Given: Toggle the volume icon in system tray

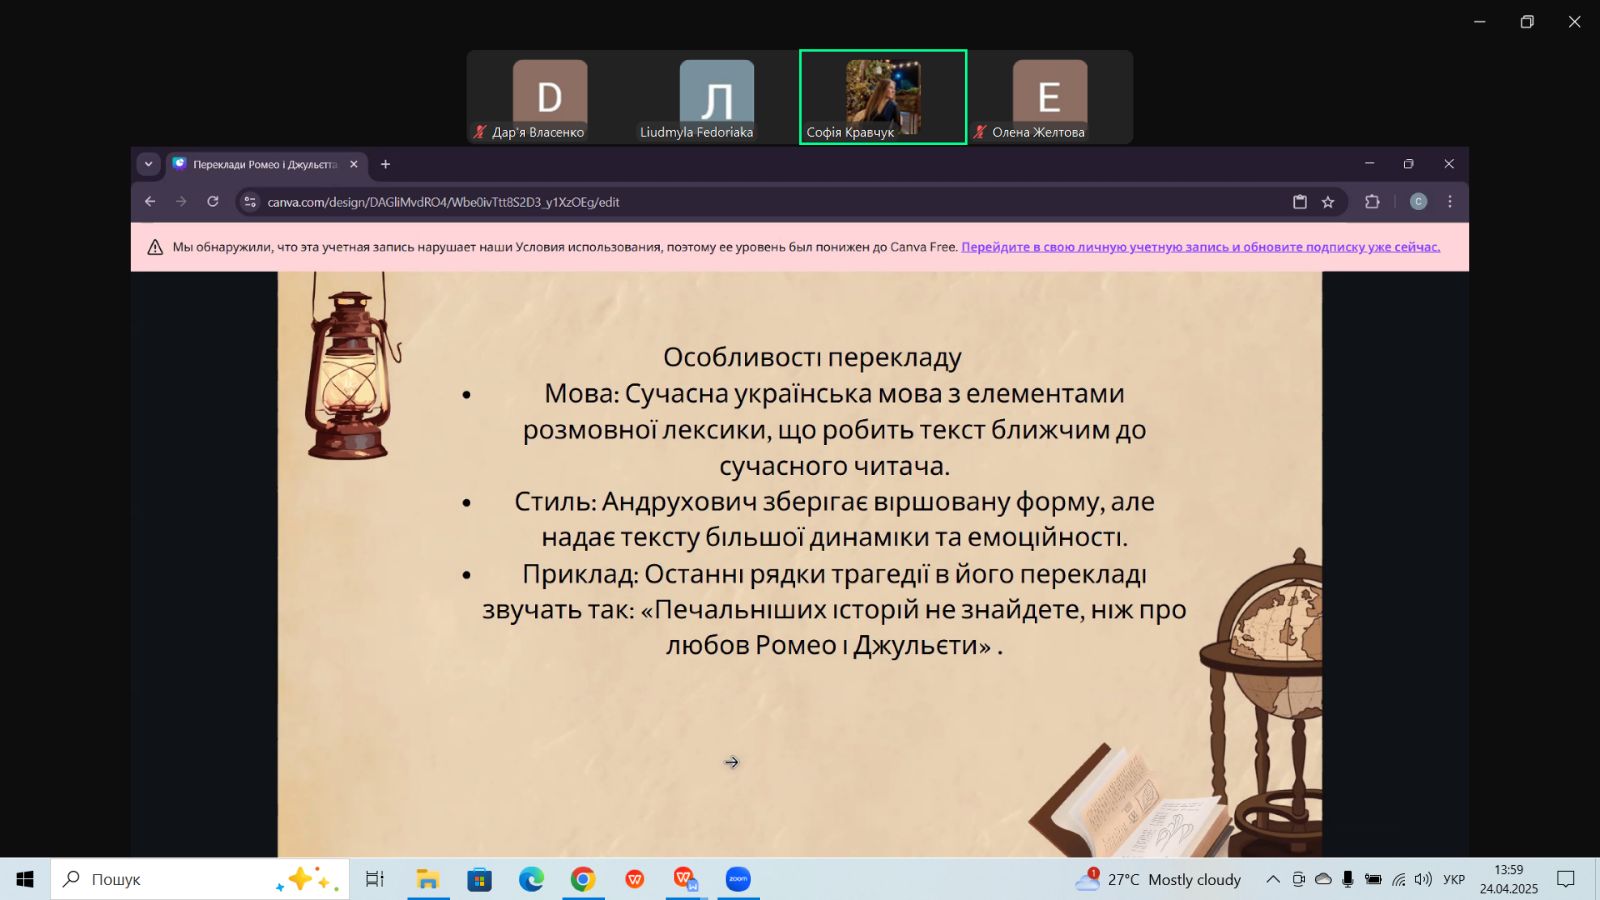Looking at the screenshot, I should [1423, 879].
